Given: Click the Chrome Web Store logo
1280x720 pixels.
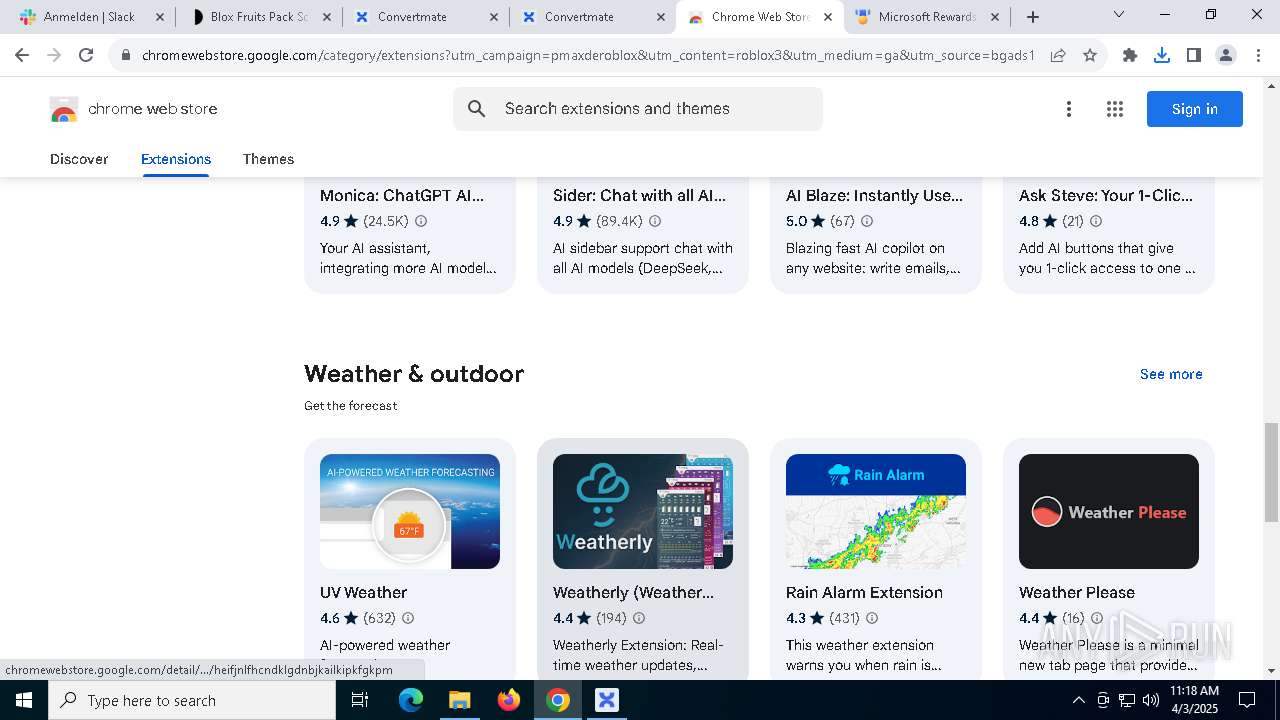Looking at the screenshot, I should click(64, 109).
